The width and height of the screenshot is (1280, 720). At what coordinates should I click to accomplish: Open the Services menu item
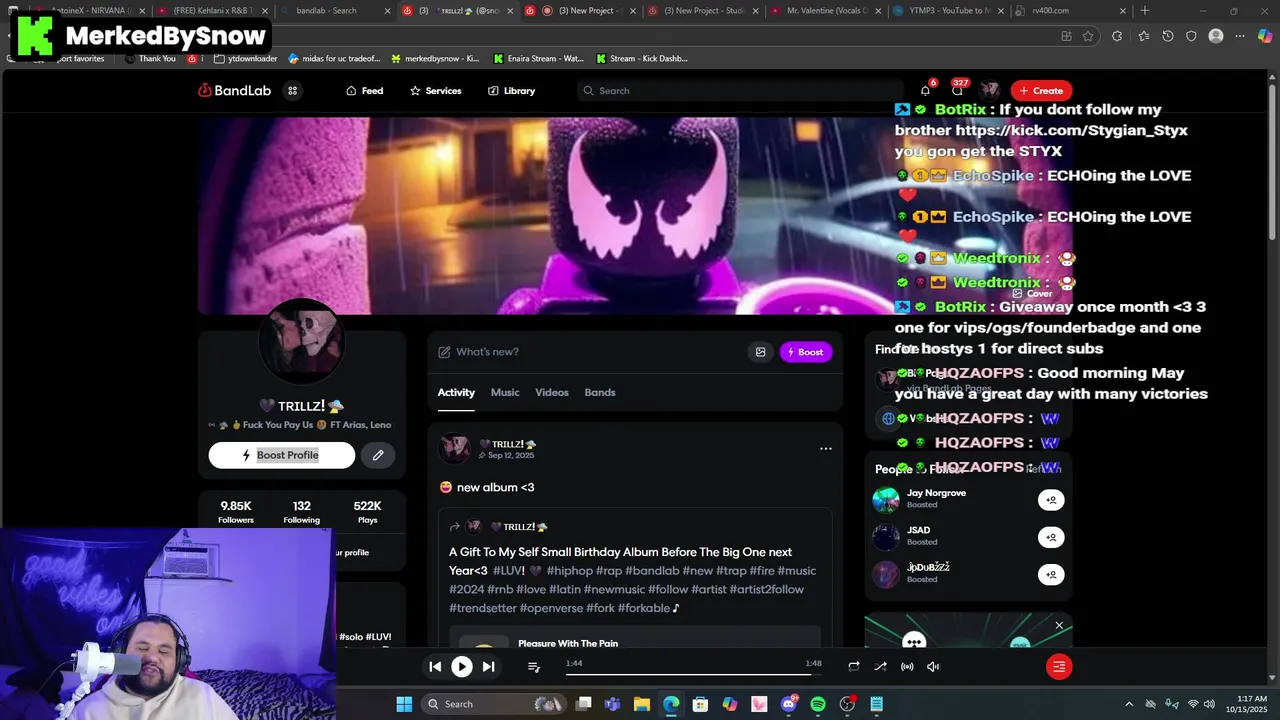coord(435,91)
